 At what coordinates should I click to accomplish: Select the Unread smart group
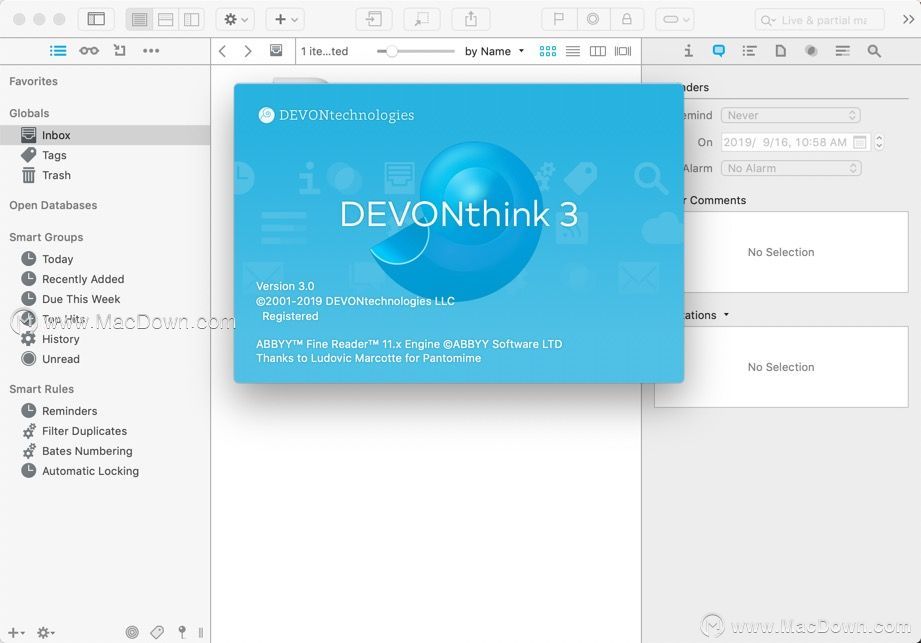click(105, 359)
